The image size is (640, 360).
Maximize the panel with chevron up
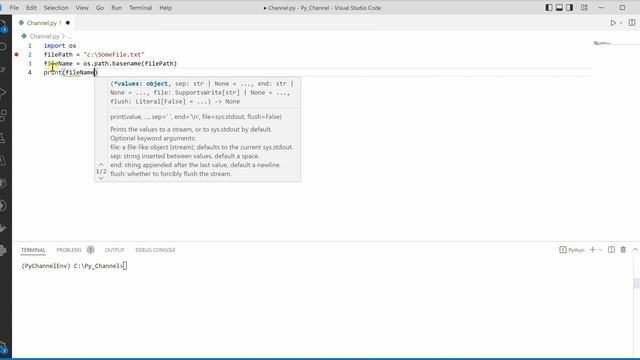click(635, 249)
